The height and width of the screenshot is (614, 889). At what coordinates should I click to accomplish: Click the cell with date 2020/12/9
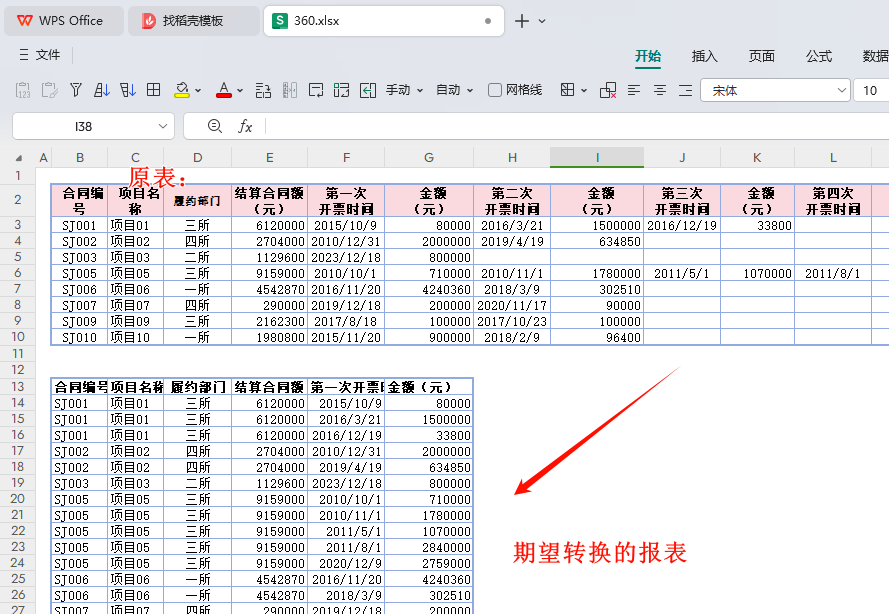(x=346, y=563)
